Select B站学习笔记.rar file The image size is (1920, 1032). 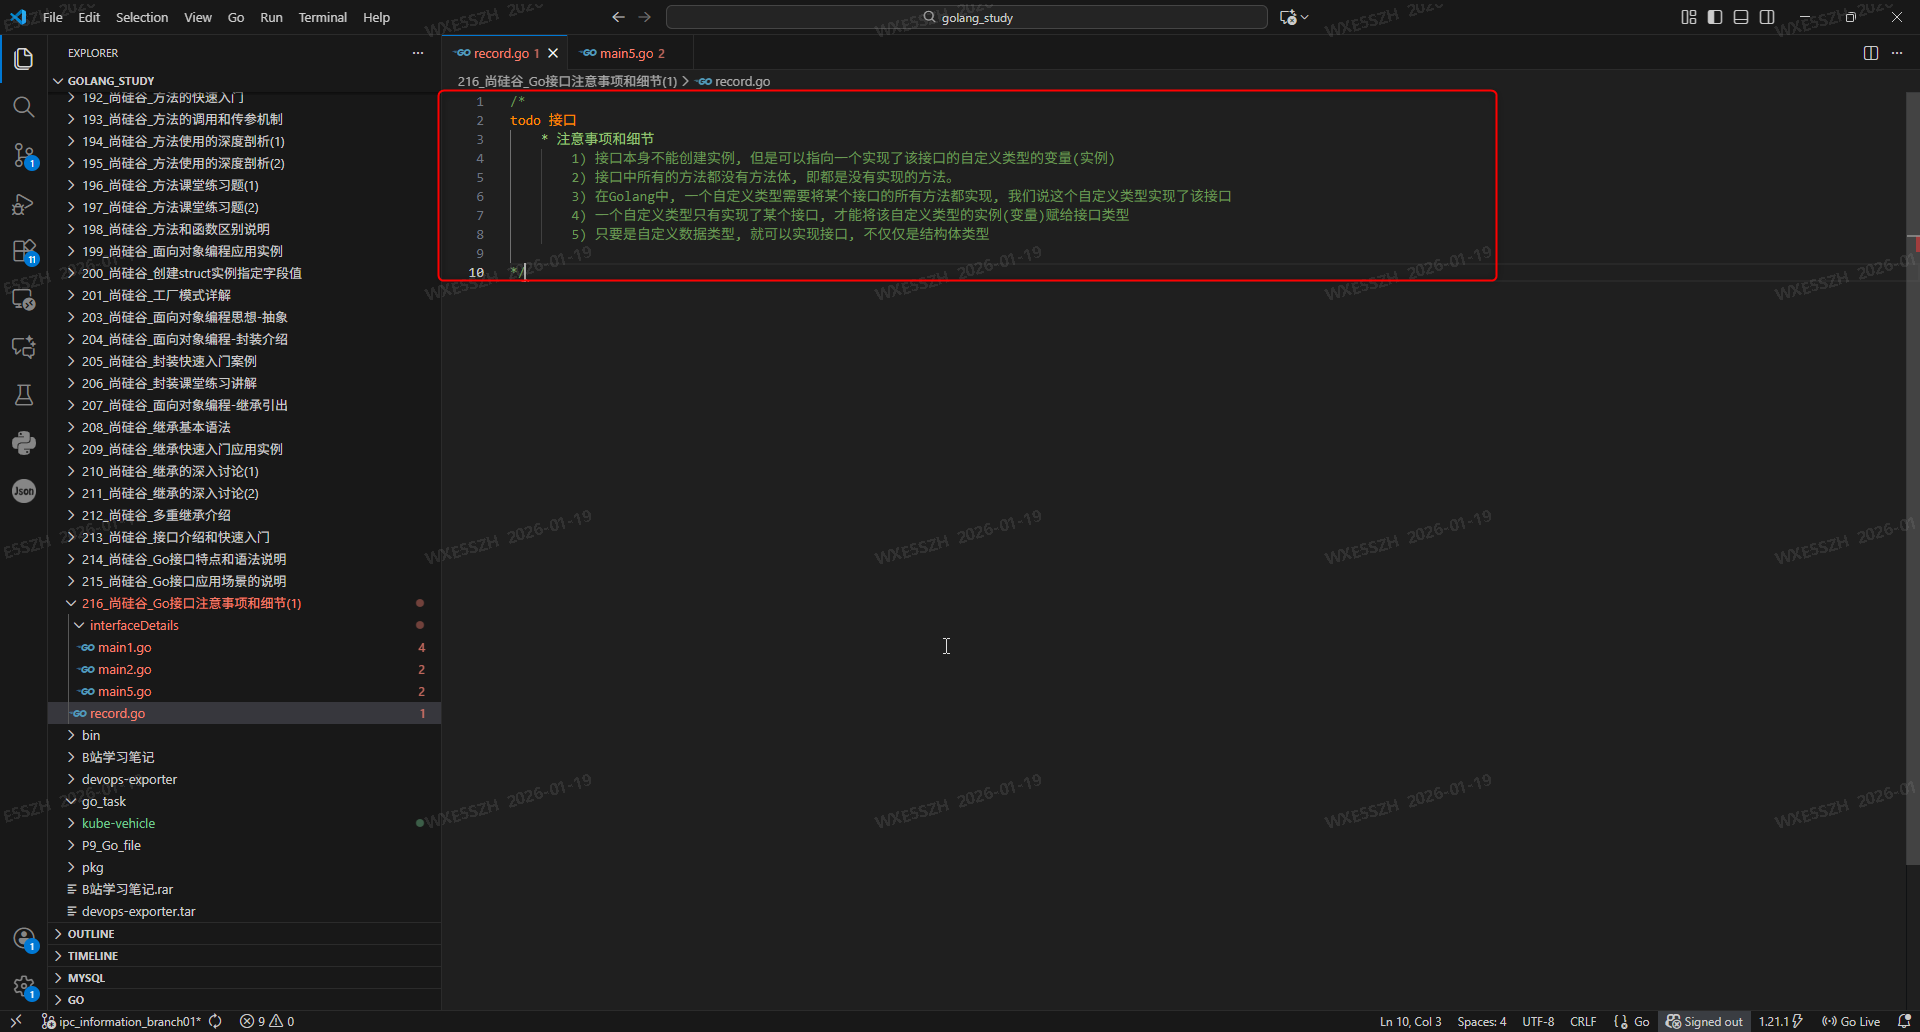[x=127, y=889]
